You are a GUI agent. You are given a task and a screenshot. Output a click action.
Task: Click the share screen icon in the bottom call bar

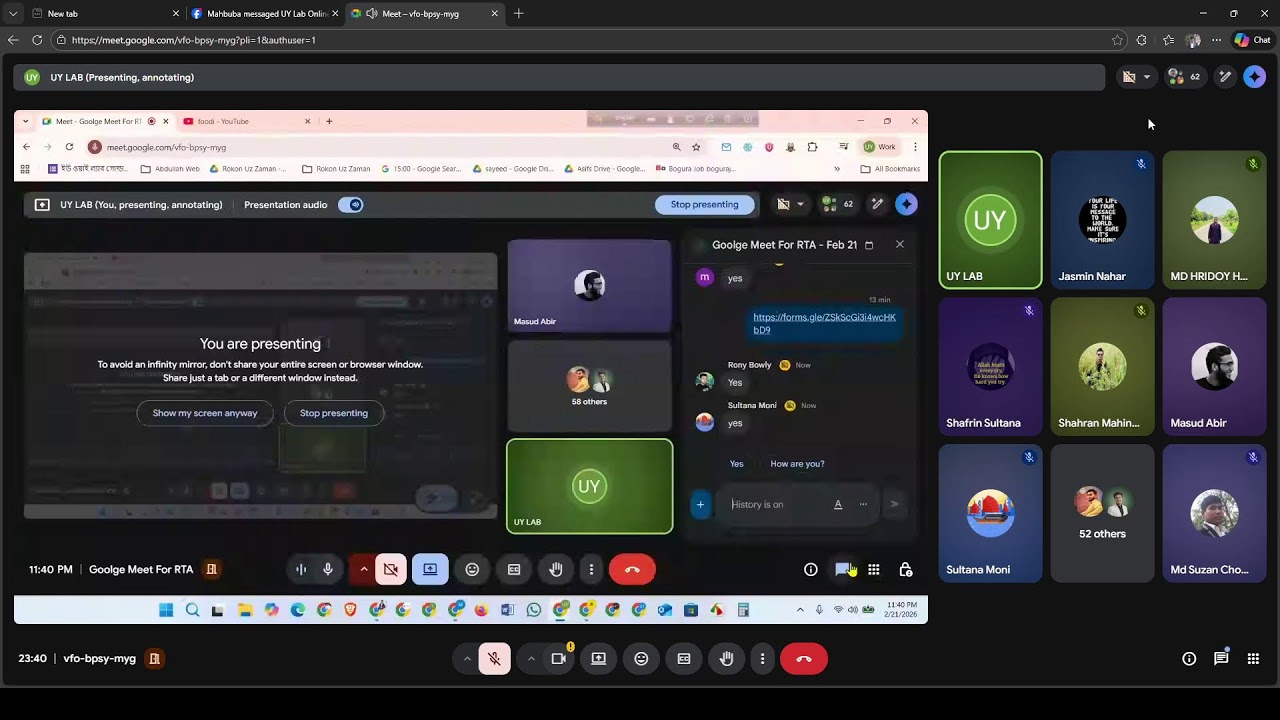pyautogui.click(x=598, y=659)
